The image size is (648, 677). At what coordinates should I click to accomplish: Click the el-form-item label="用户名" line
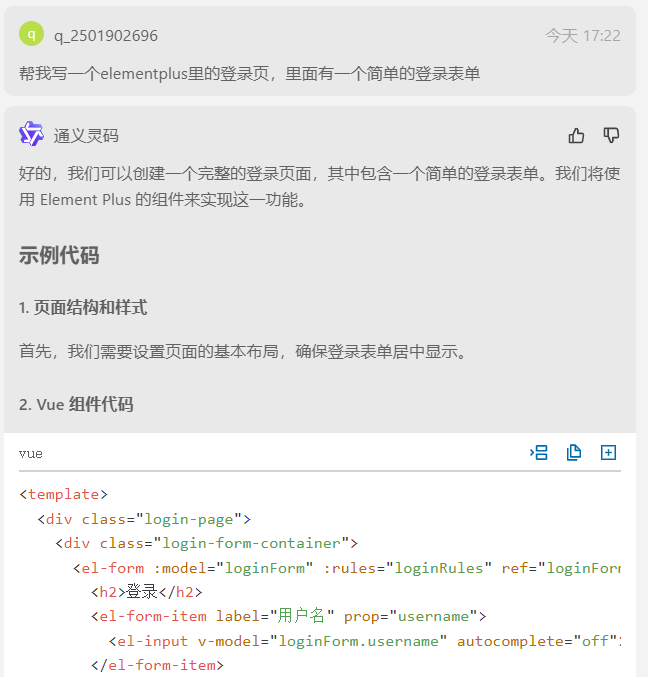tap(289, 616)
